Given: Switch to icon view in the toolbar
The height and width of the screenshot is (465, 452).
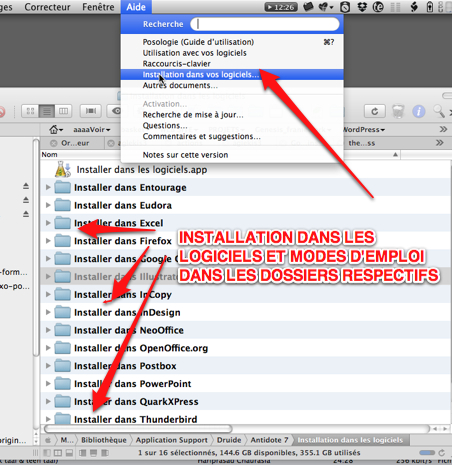Looking at the screenshot, I should tap(30, 111).
